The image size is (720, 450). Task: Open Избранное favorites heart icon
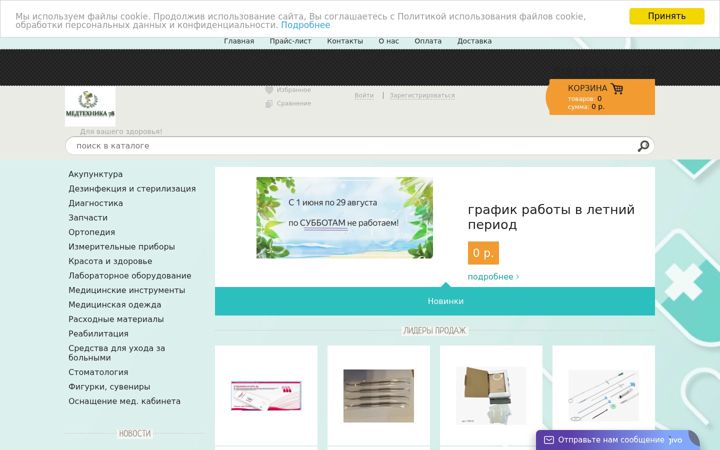[x=269, y=90]
